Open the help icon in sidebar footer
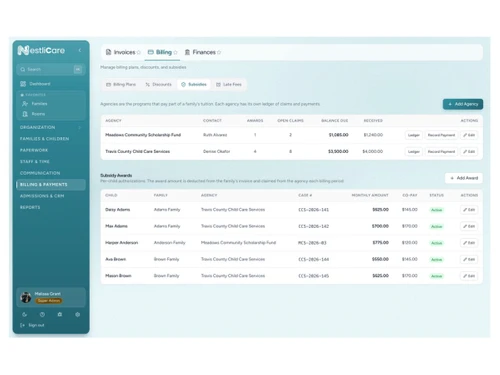500x375 pixels. pos(42,314)
